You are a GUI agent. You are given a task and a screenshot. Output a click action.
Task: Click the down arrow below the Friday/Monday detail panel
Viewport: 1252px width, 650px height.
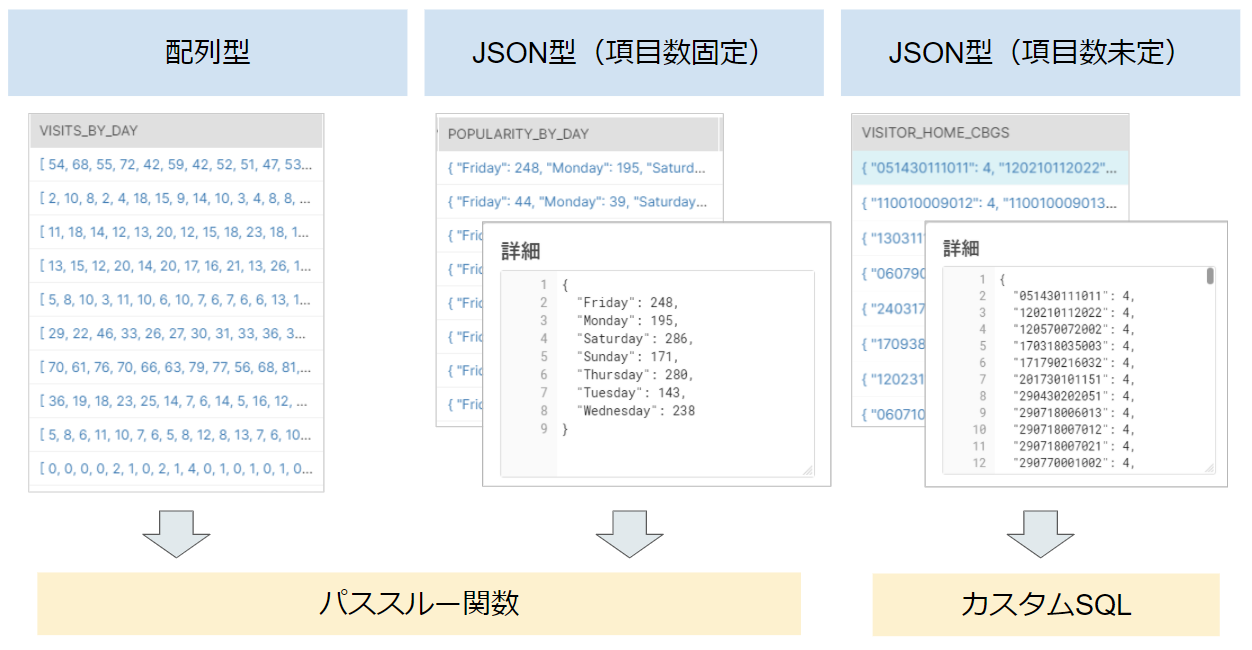click(629, 534)
